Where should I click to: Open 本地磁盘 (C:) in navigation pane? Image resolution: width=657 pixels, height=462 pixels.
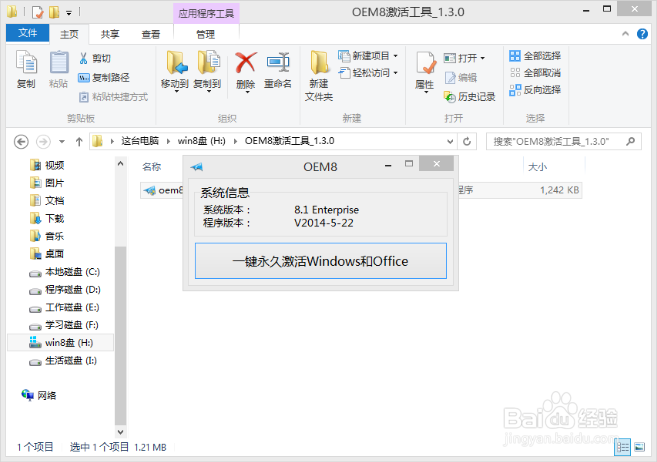pos(65,272)
